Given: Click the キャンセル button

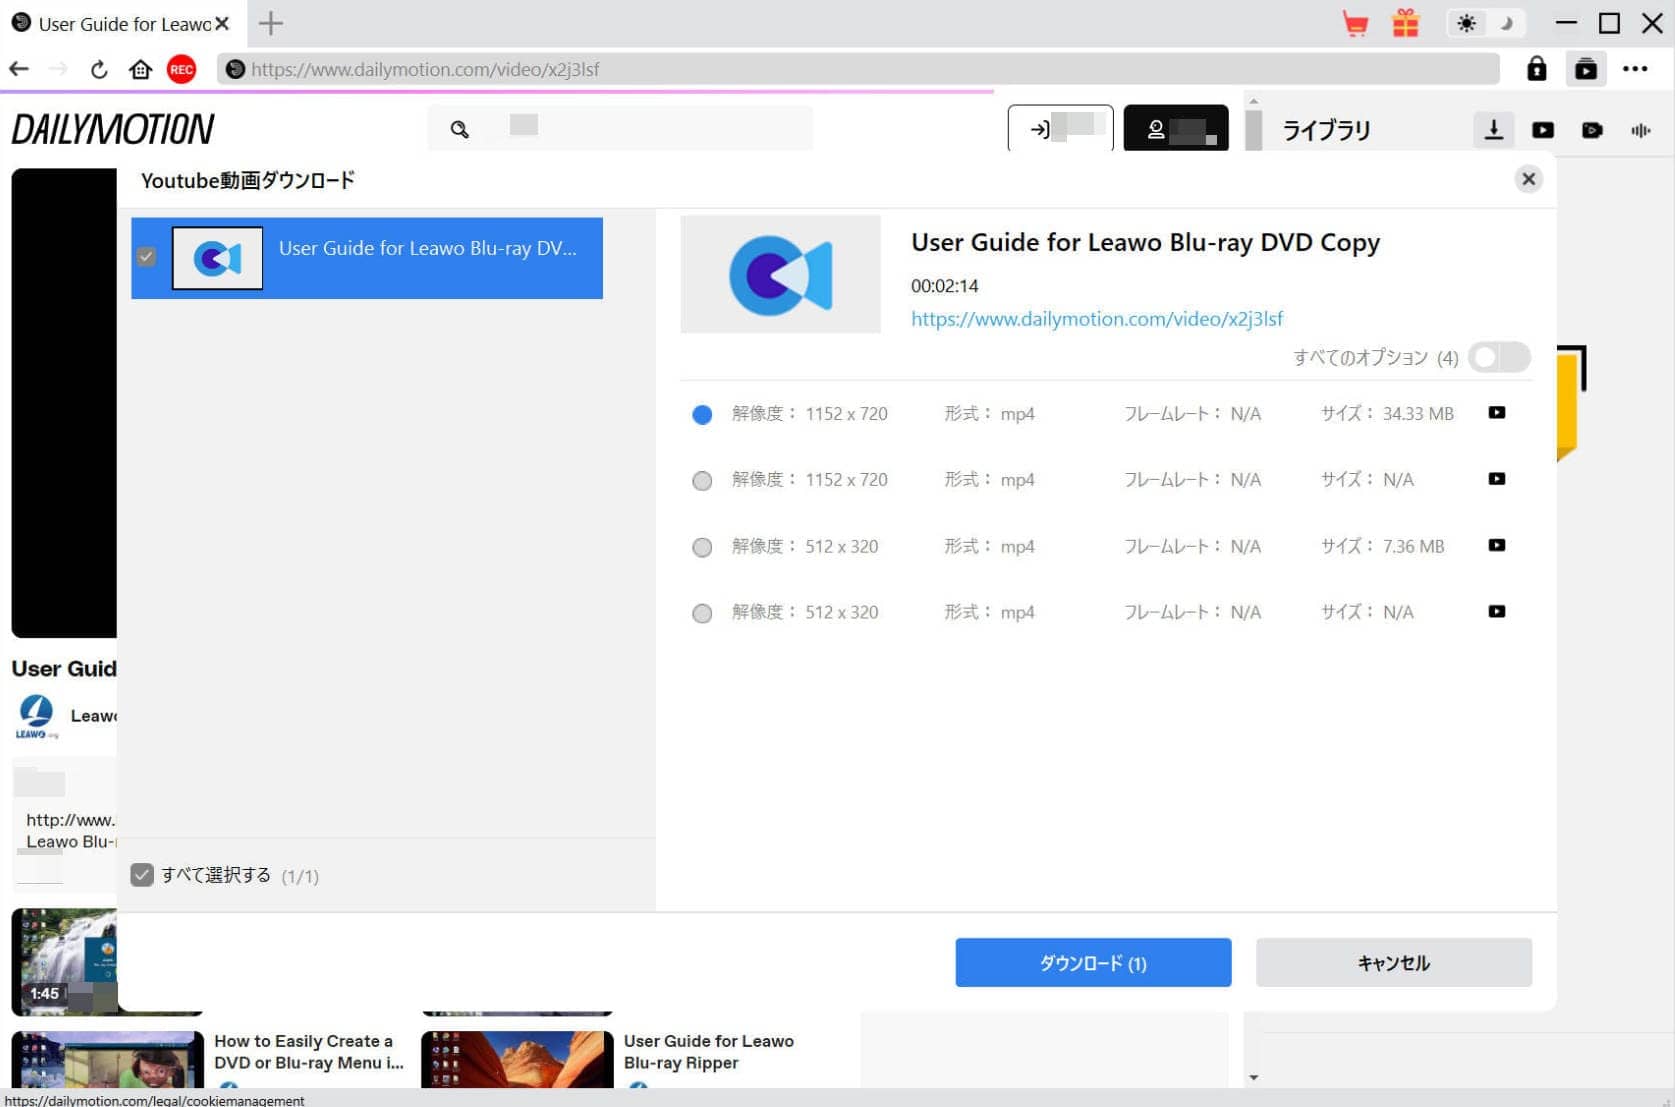Looking at the screenshot, I should tap(1393, 962).
